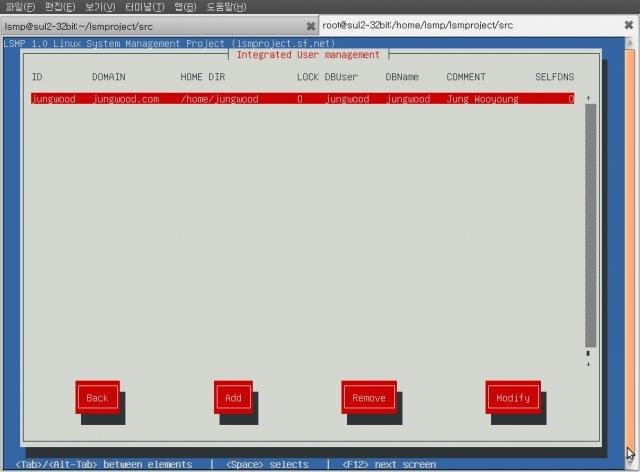Click the DOMAIN column header
640x472 pixels.
click(x=109, y=77)
